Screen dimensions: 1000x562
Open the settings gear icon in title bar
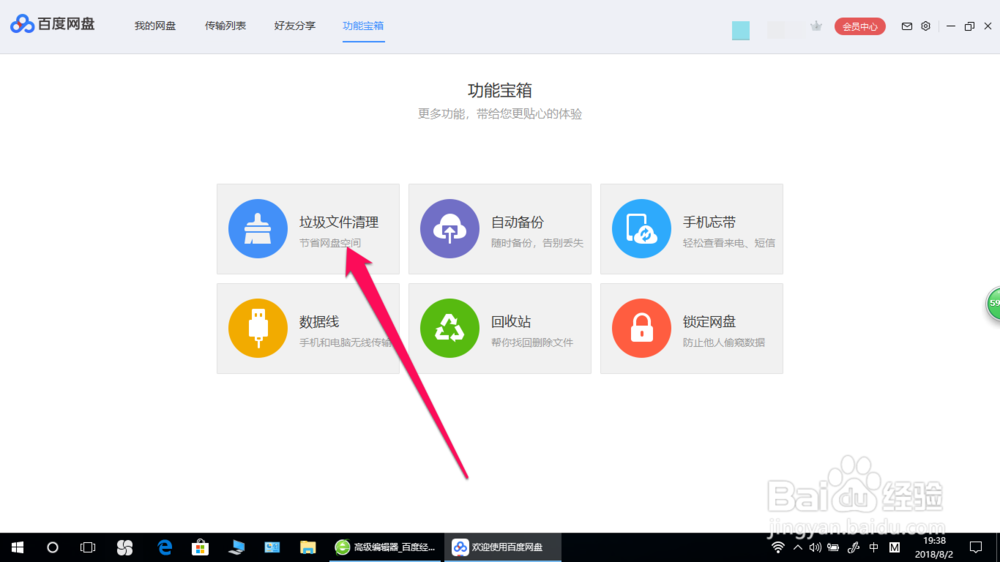(925, 26)
